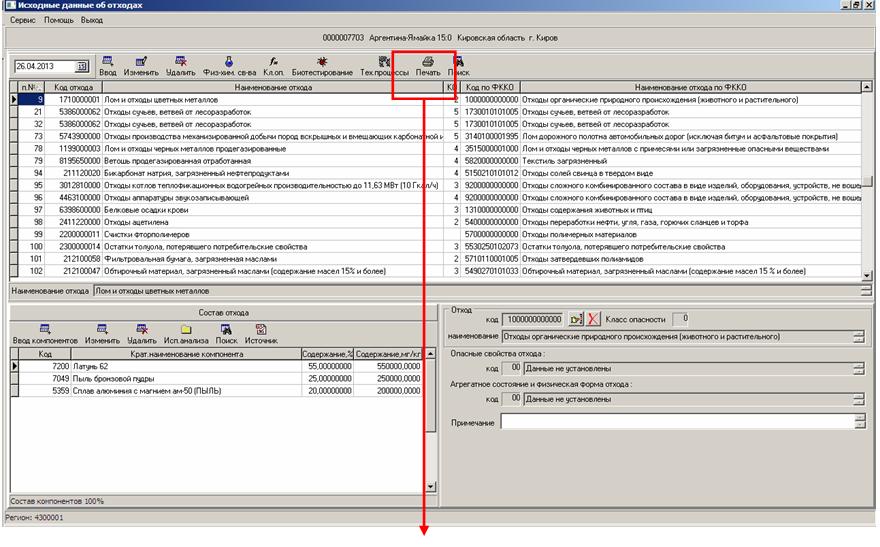Screen dimensions: 880x547
Task: Clear the waste code with red X button
Action: pyautogui.click(x=595, y=319)
